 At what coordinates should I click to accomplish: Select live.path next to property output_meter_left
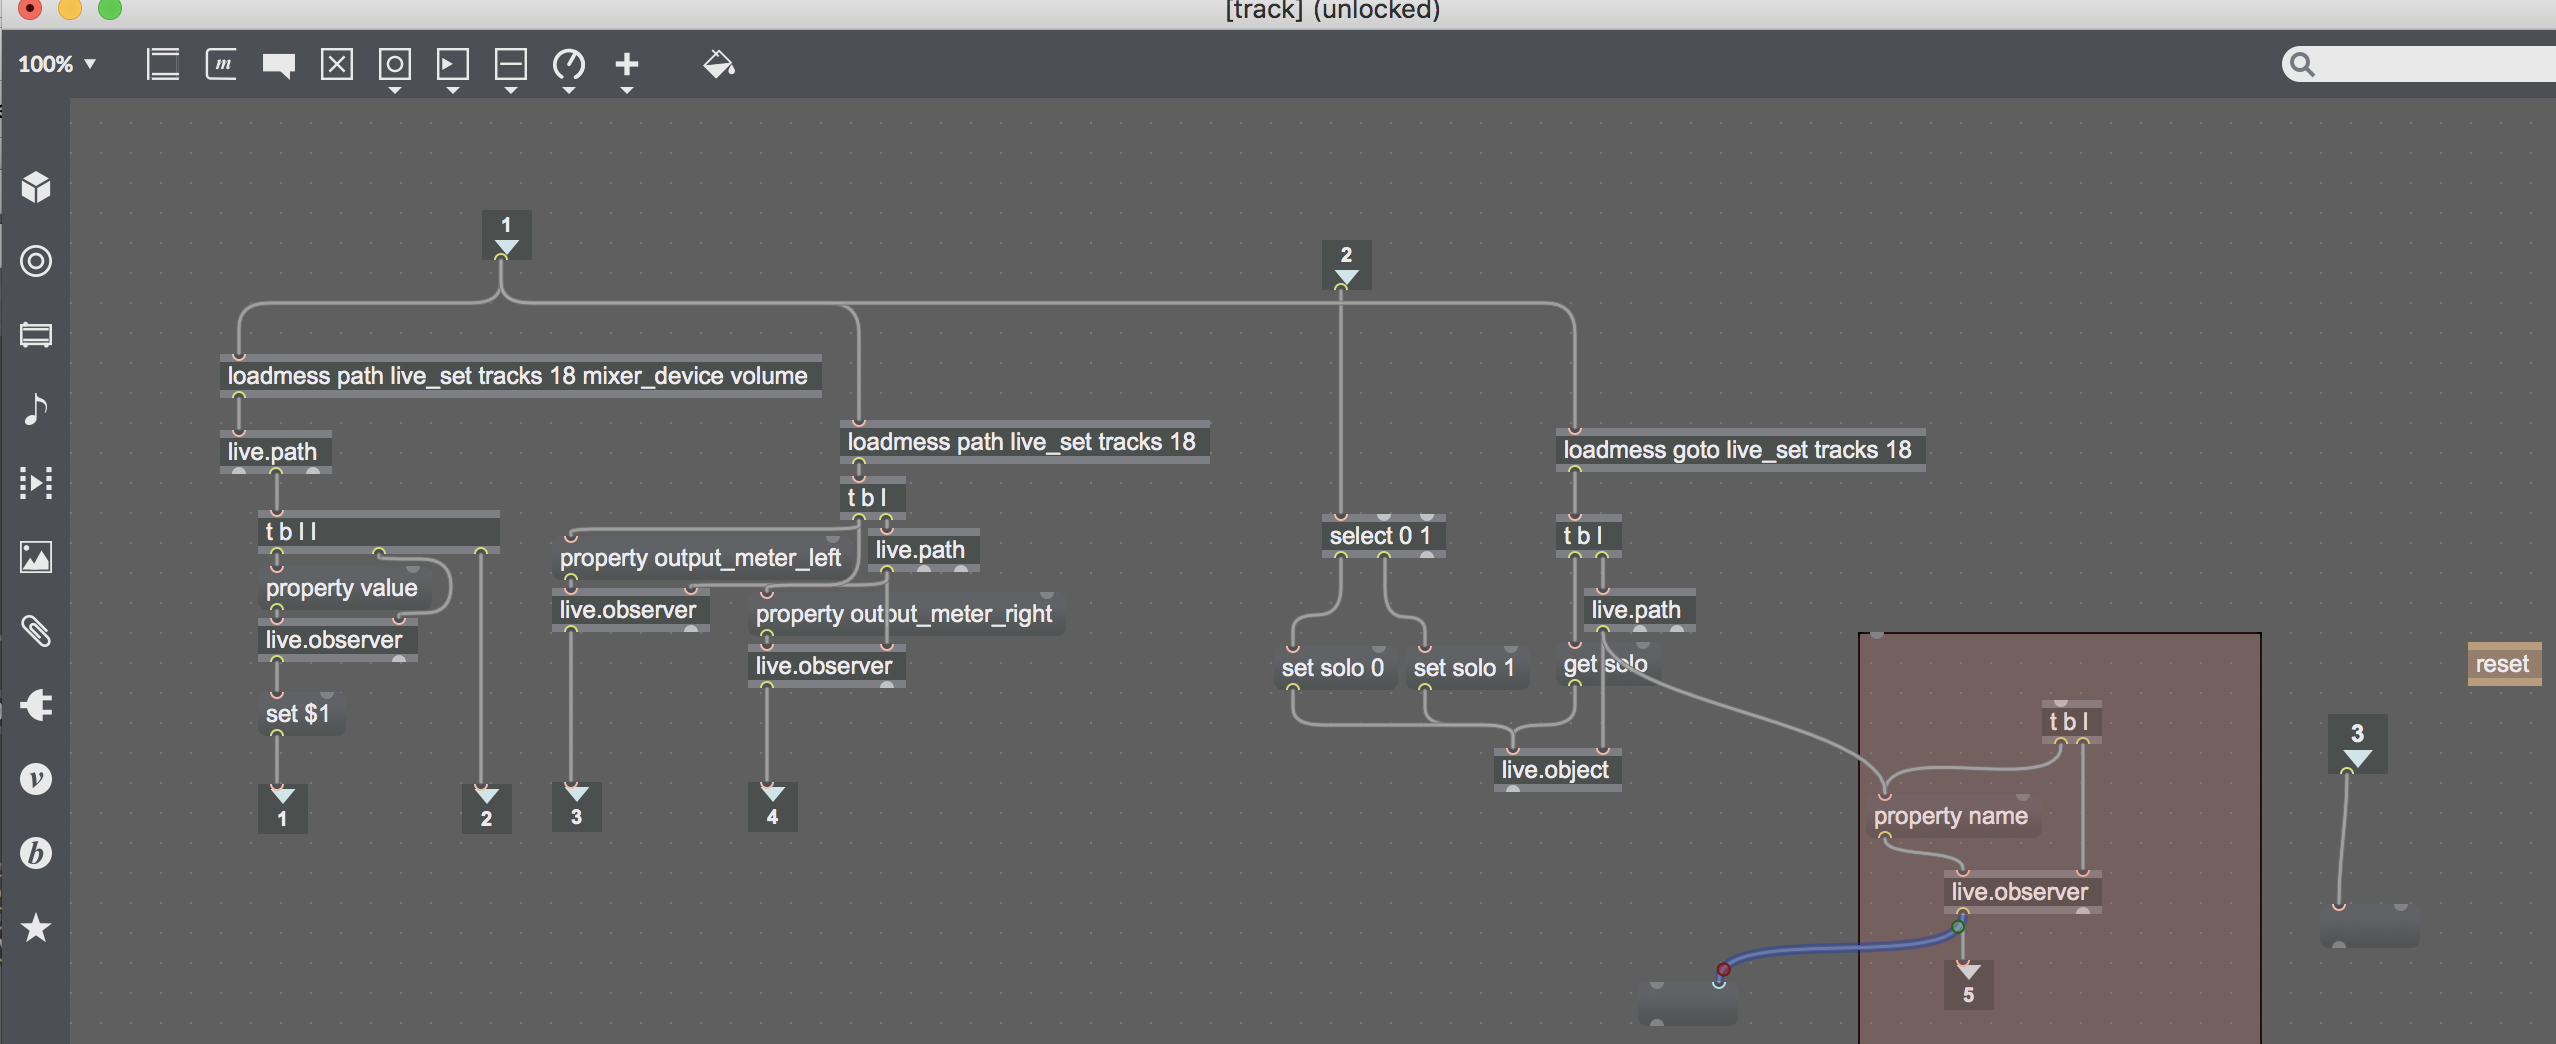(x=923, y=550)
